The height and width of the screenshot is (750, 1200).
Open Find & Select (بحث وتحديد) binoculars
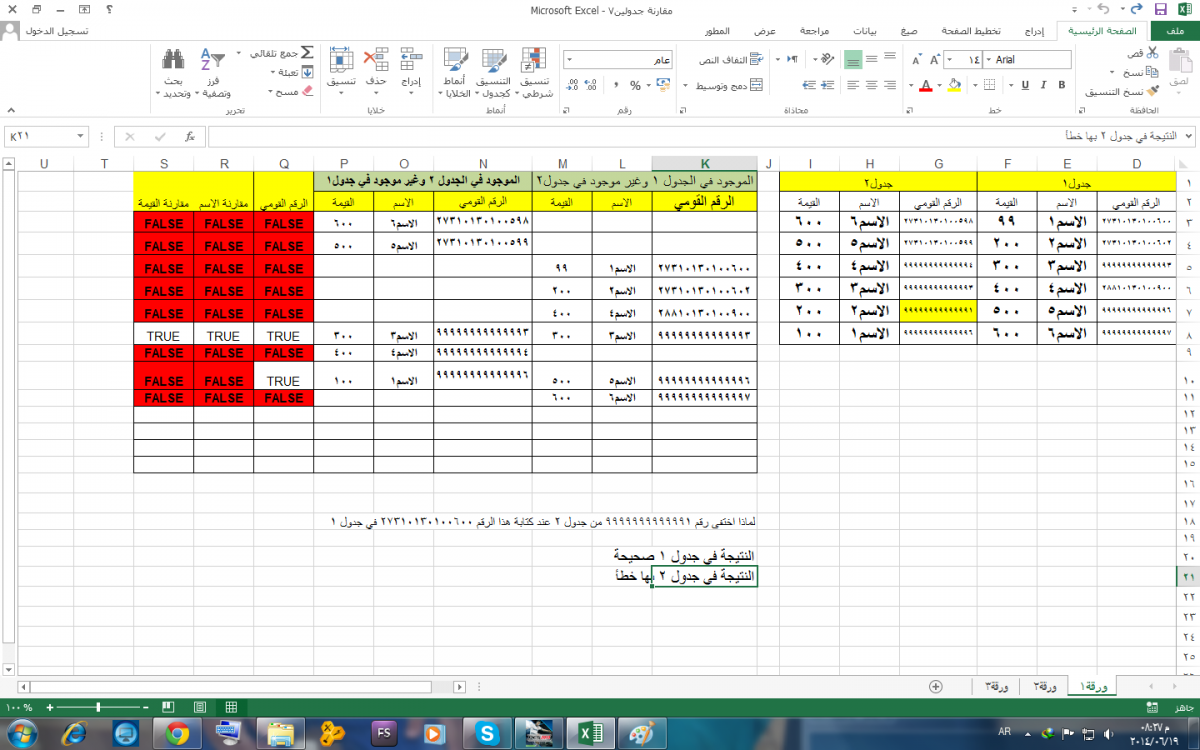[x=172, y=72]
